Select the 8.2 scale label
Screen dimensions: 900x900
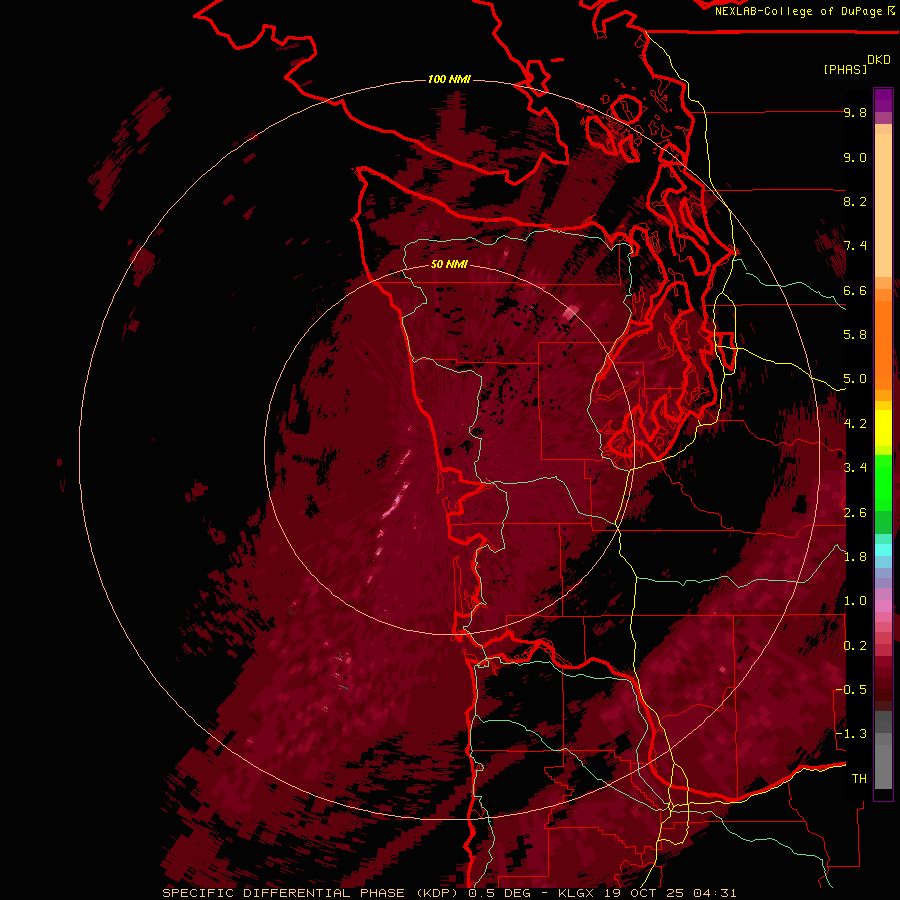pos(855,201)
